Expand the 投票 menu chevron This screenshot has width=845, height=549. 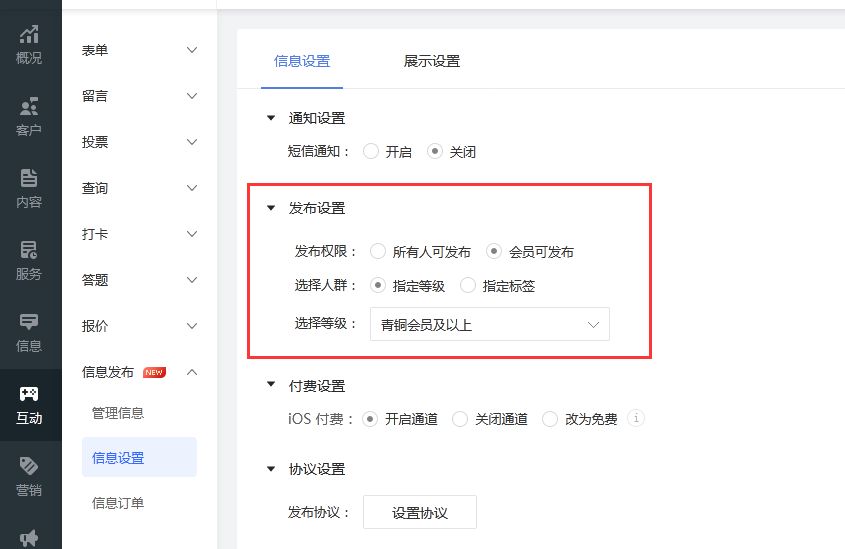pyautogui.click(x=192, y=142)
